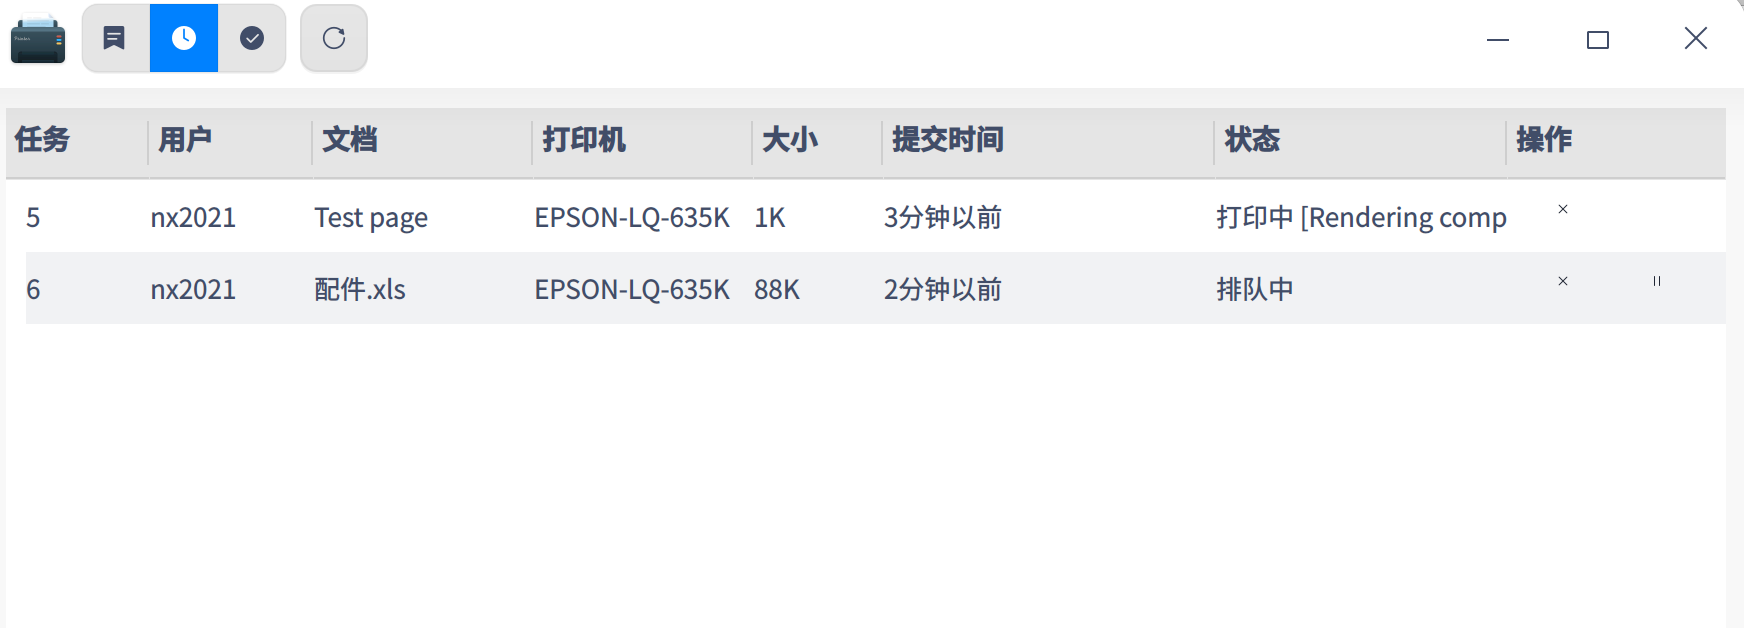This screenshot has height=628, width=1744.
Task: Cancel the queued 配件.xls job
Action: (x=1563, y=281)
